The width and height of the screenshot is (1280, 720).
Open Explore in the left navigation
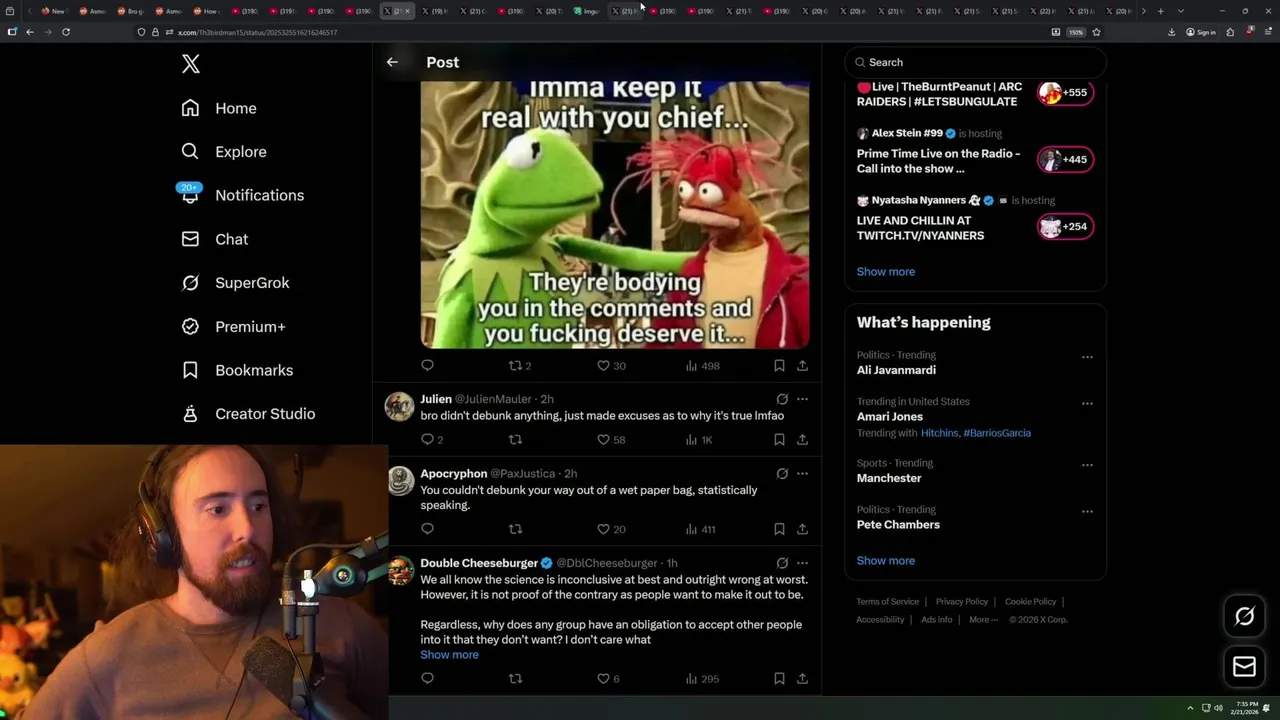[x=224, y=152]
